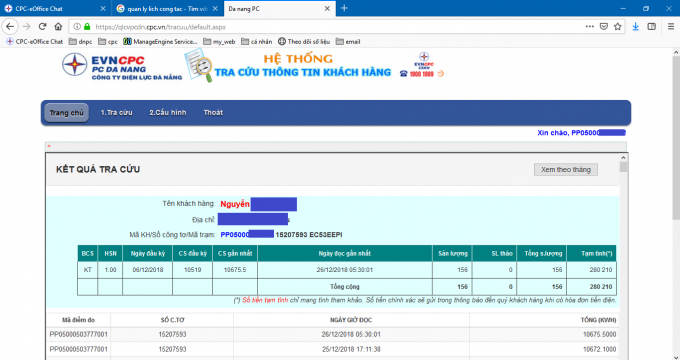This screenshot has height=360, width=680.
Task: Open the 2.Cấu hình menu
Action: (x=168, y=113)
